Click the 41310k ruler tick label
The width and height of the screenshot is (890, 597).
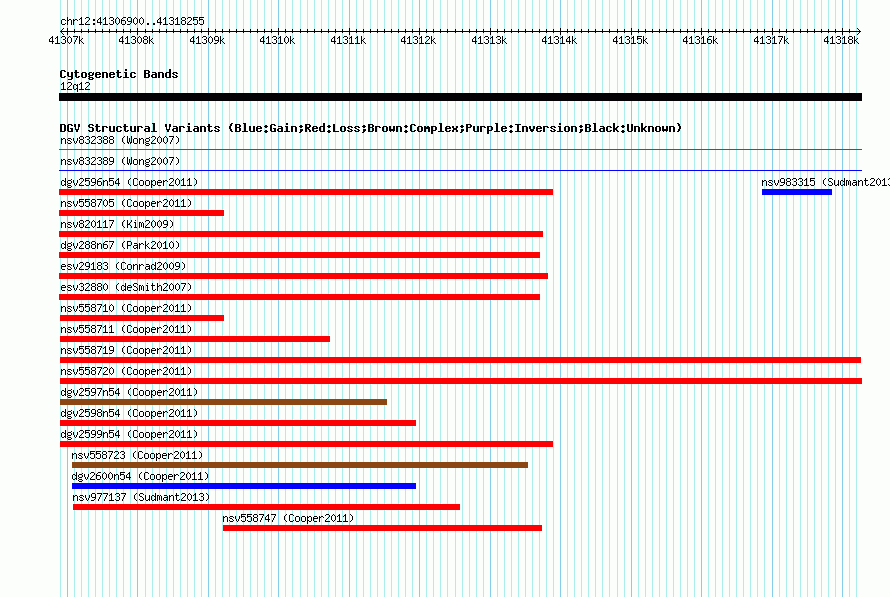pyautogui.click(x=277, y=40)
